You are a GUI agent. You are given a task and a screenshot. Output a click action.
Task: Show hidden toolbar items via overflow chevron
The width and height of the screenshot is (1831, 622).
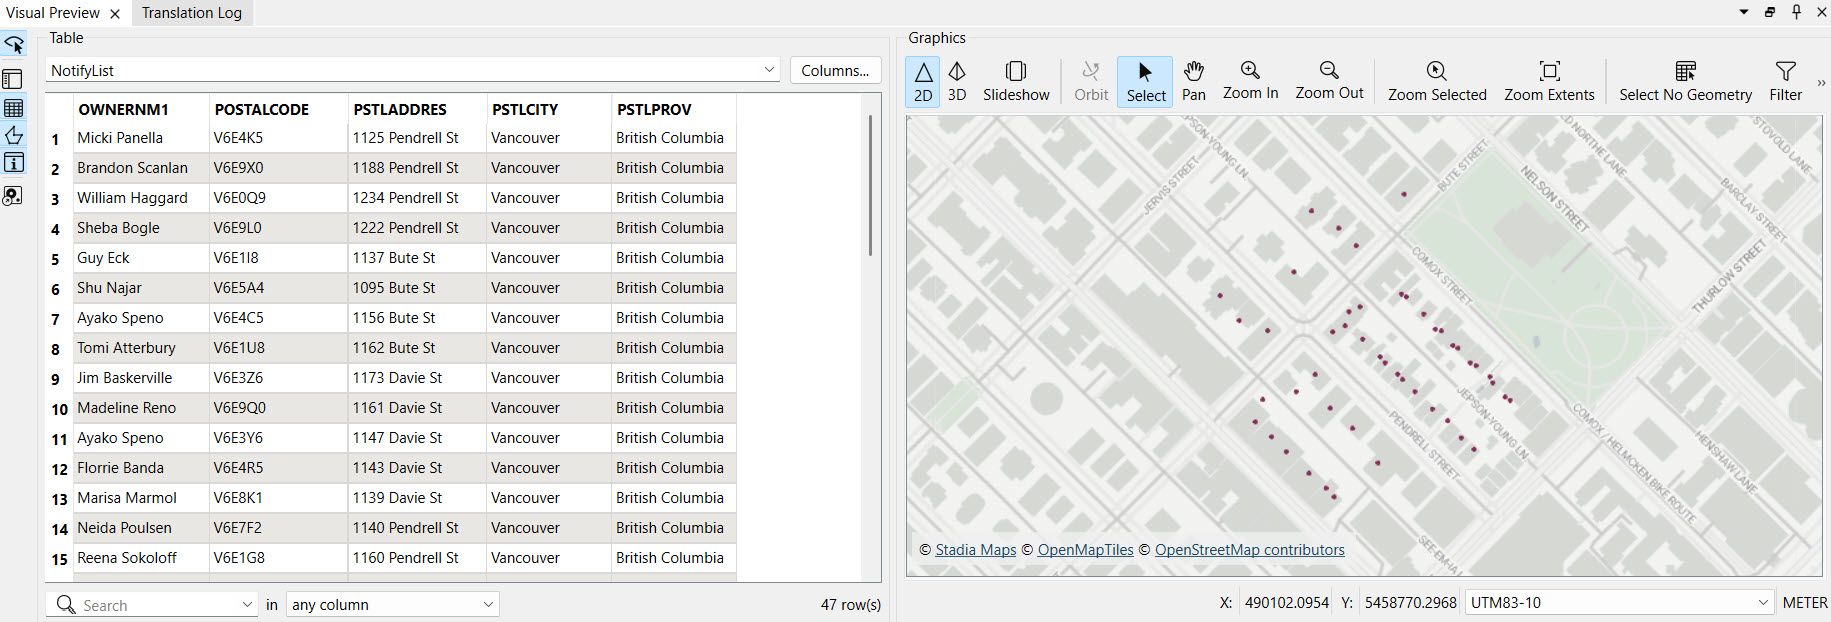(1821, 83)
